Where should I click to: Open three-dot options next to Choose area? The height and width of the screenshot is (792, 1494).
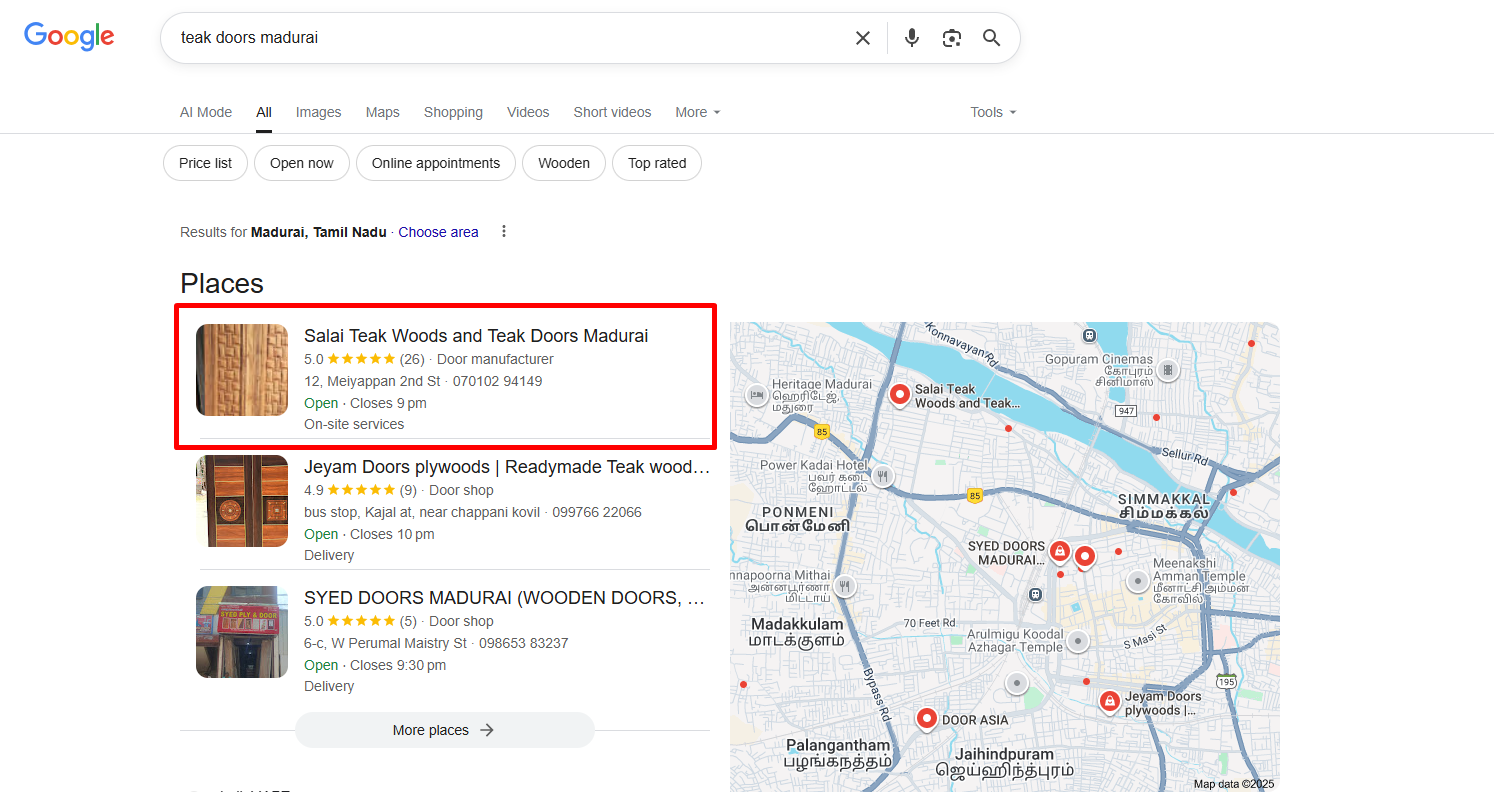click(504, 232)
